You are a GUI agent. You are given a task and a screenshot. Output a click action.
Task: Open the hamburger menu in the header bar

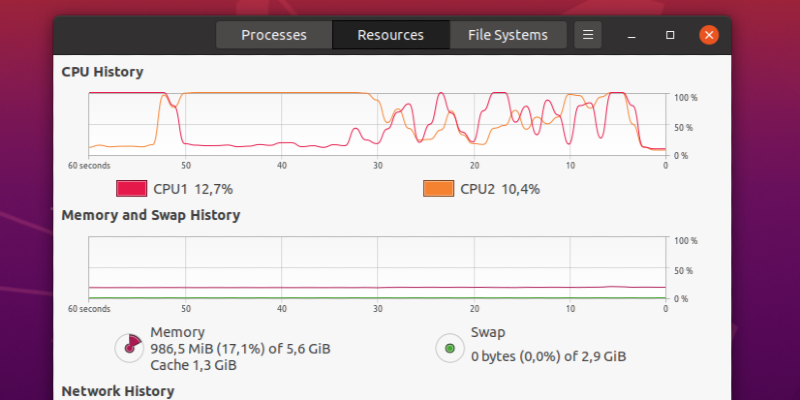[588, 35]
